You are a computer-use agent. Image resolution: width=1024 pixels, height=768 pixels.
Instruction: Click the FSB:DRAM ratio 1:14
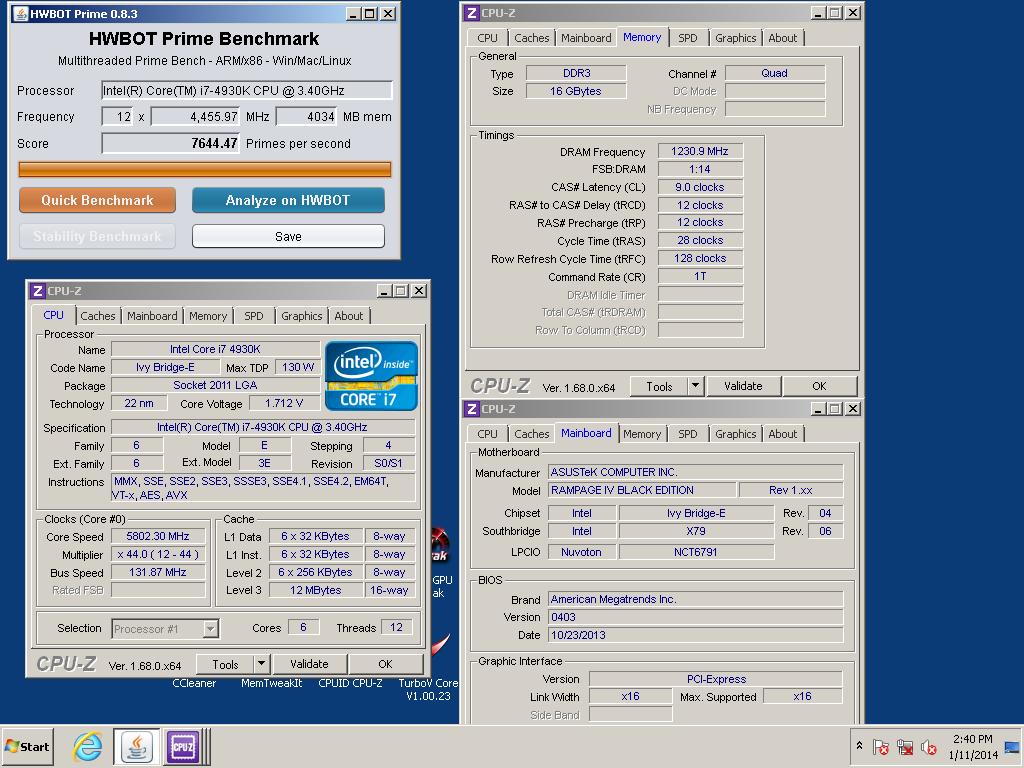(x=699, y=169)
